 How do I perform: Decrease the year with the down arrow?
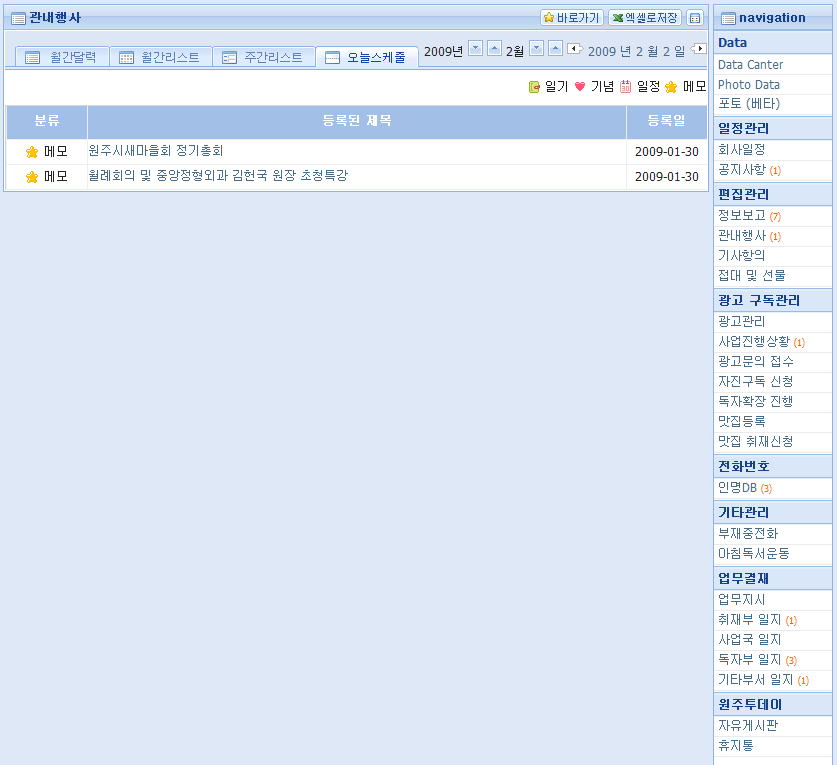(475, 48)
